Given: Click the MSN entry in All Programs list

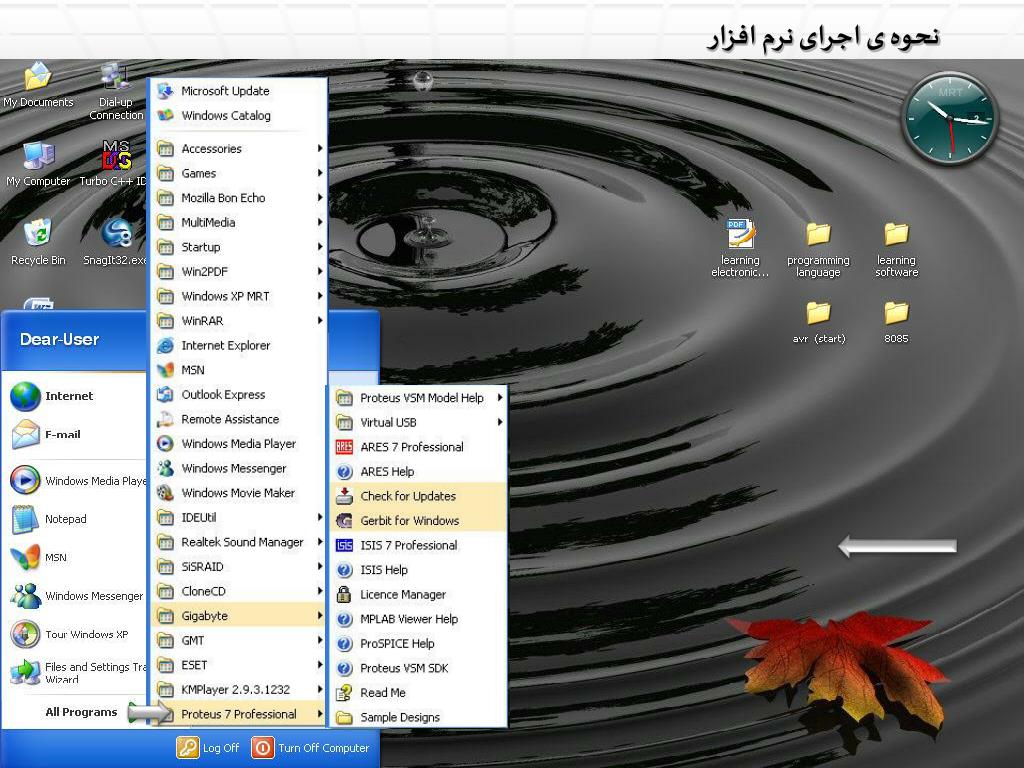Looking at the screenshot, I should 239,370.
